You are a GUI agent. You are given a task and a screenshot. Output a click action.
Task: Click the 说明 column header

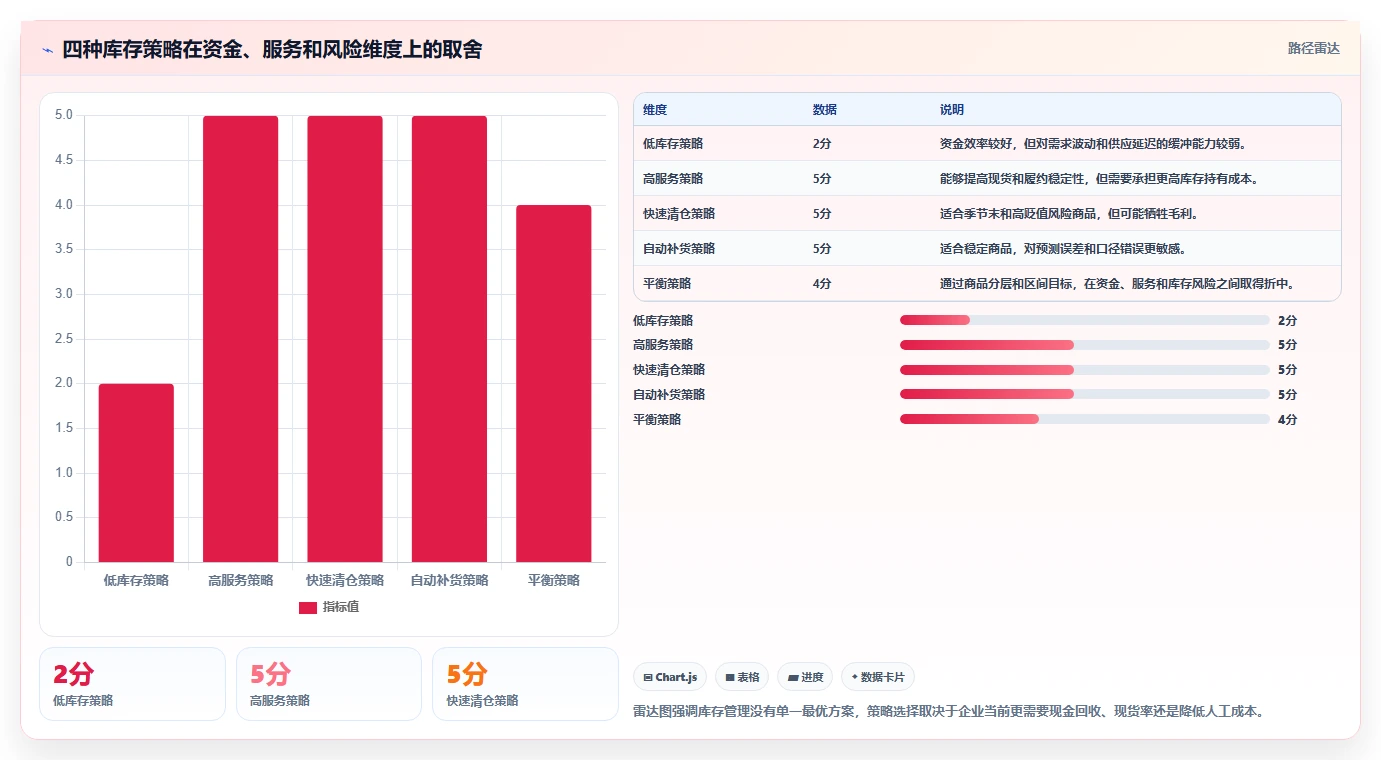tap(952, 109)
